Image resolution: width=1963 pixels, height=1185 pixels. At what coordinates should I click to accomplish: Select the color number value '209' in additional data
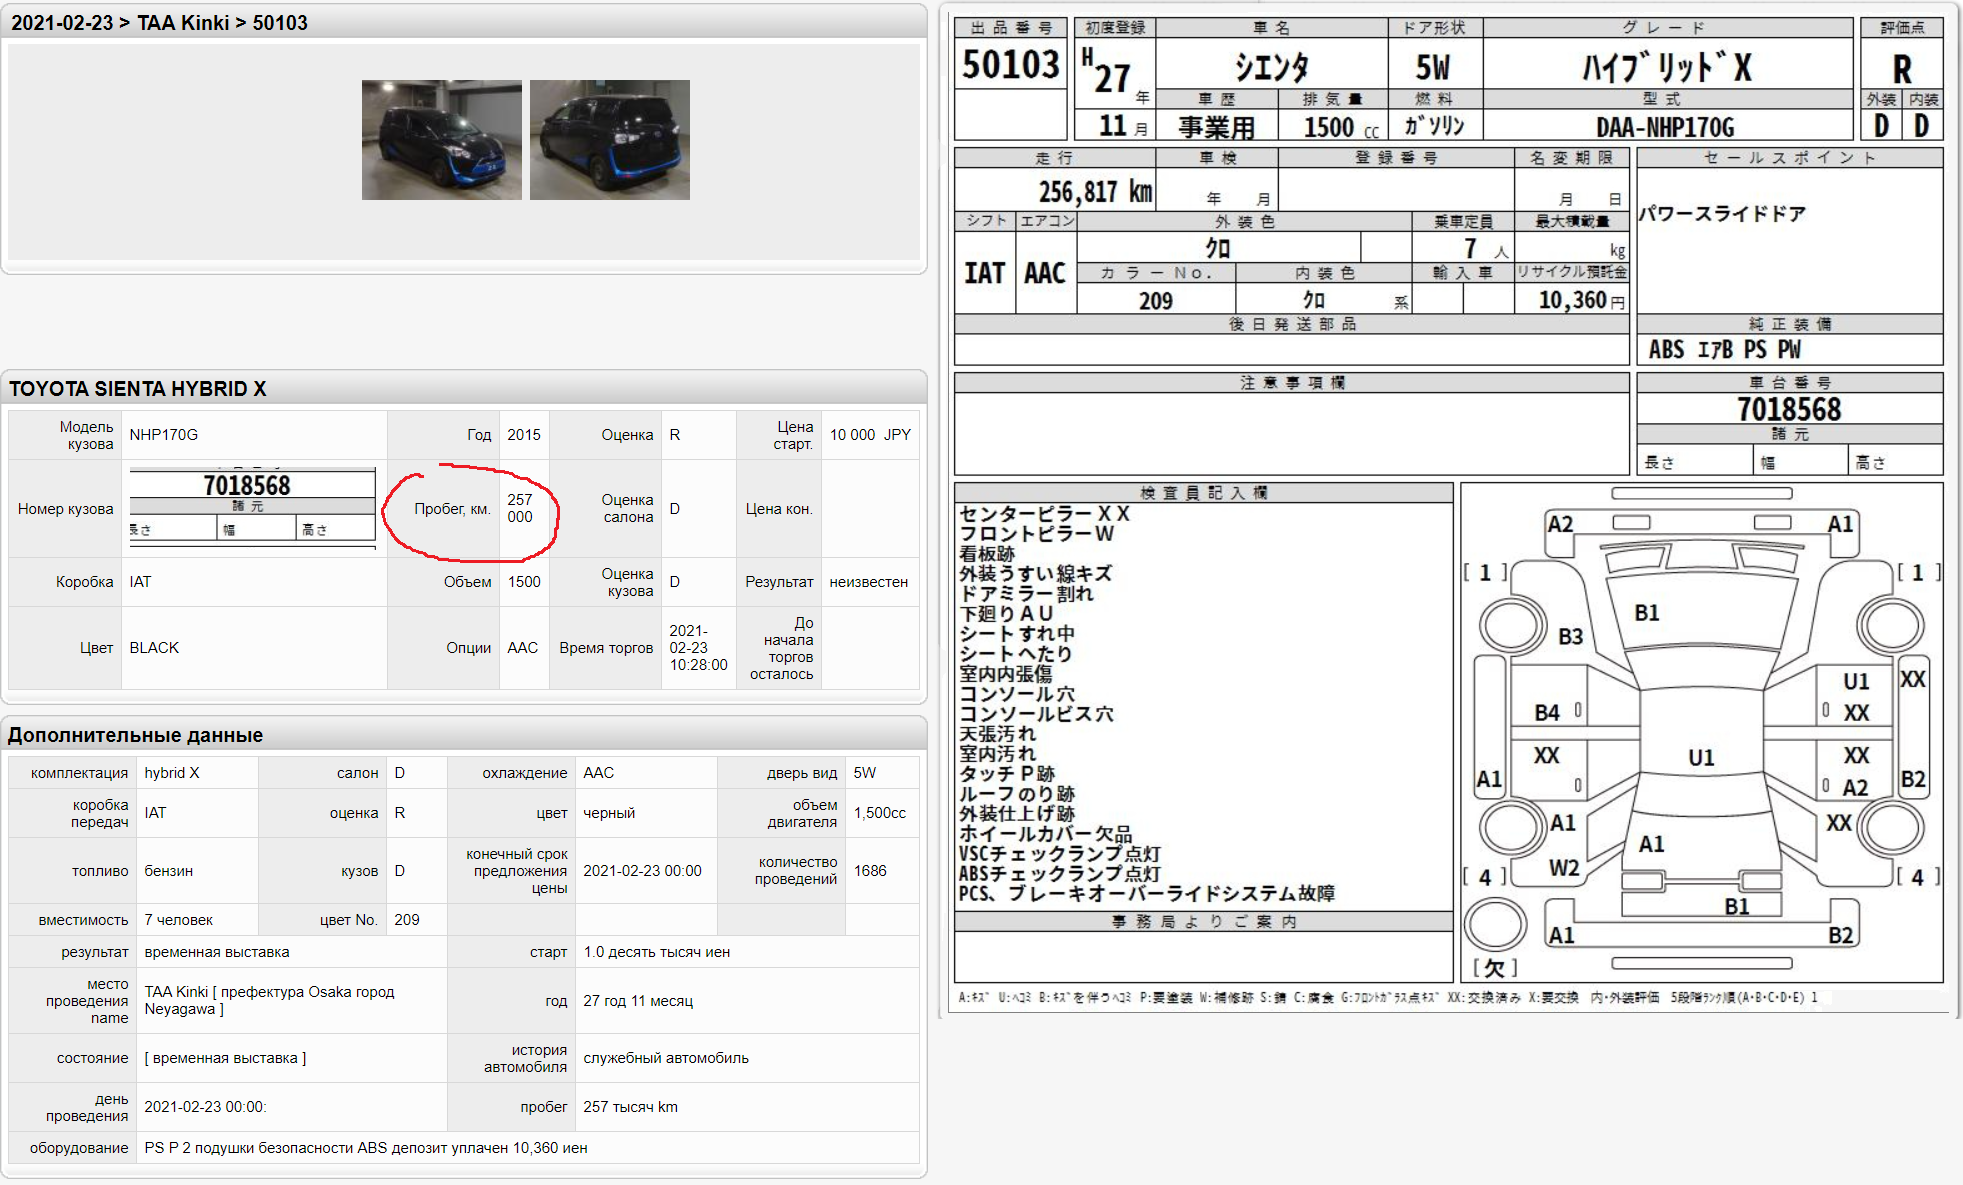407,920
